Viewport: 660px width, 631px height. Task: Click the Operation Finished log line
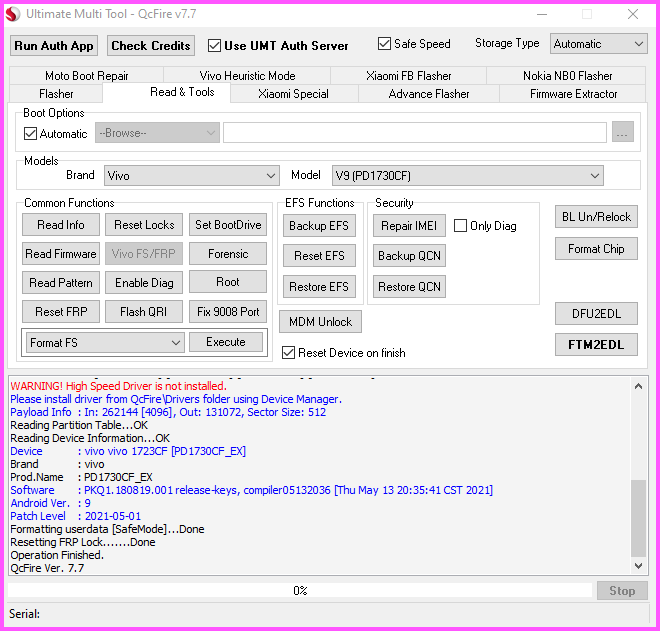pos(57,555)
